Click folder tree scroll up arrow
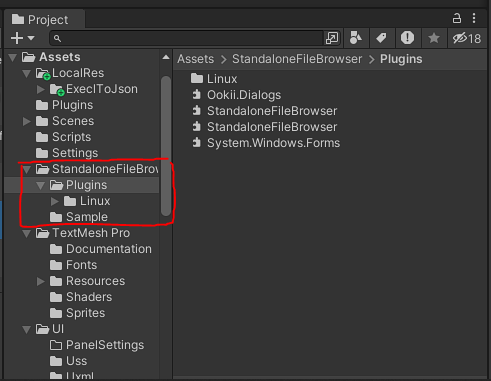This screenshot has width=491, height=381. pos(166,57)
